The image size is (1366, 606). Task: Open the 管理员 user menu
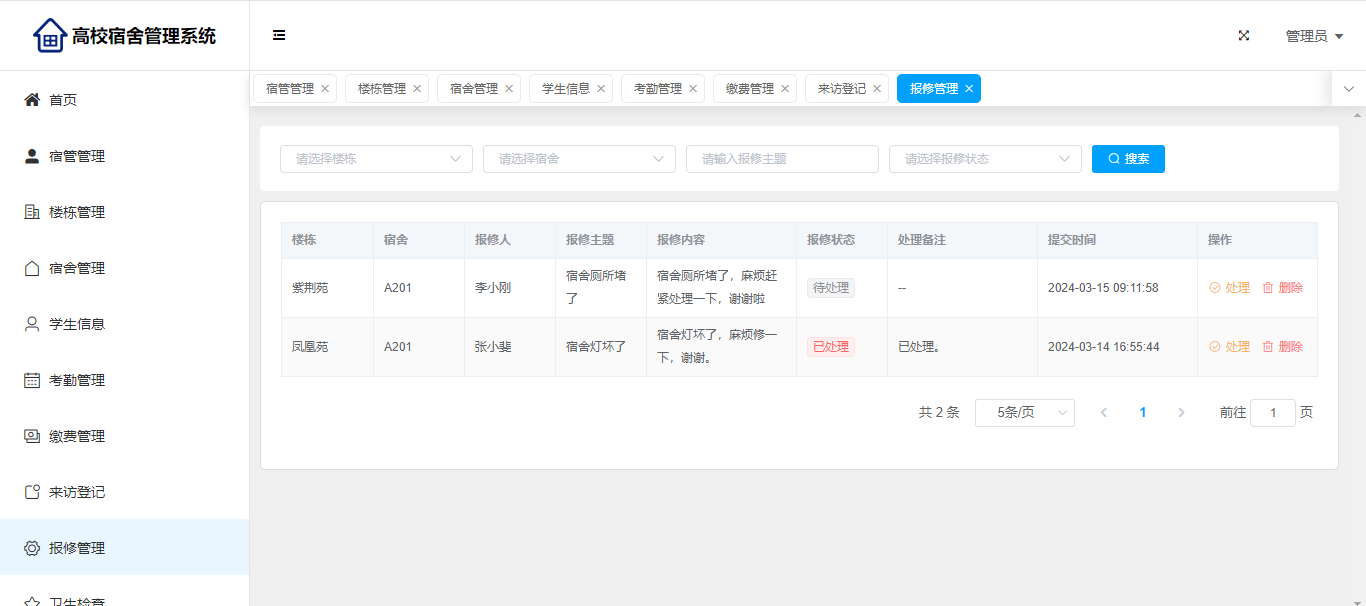point(1313,36)
